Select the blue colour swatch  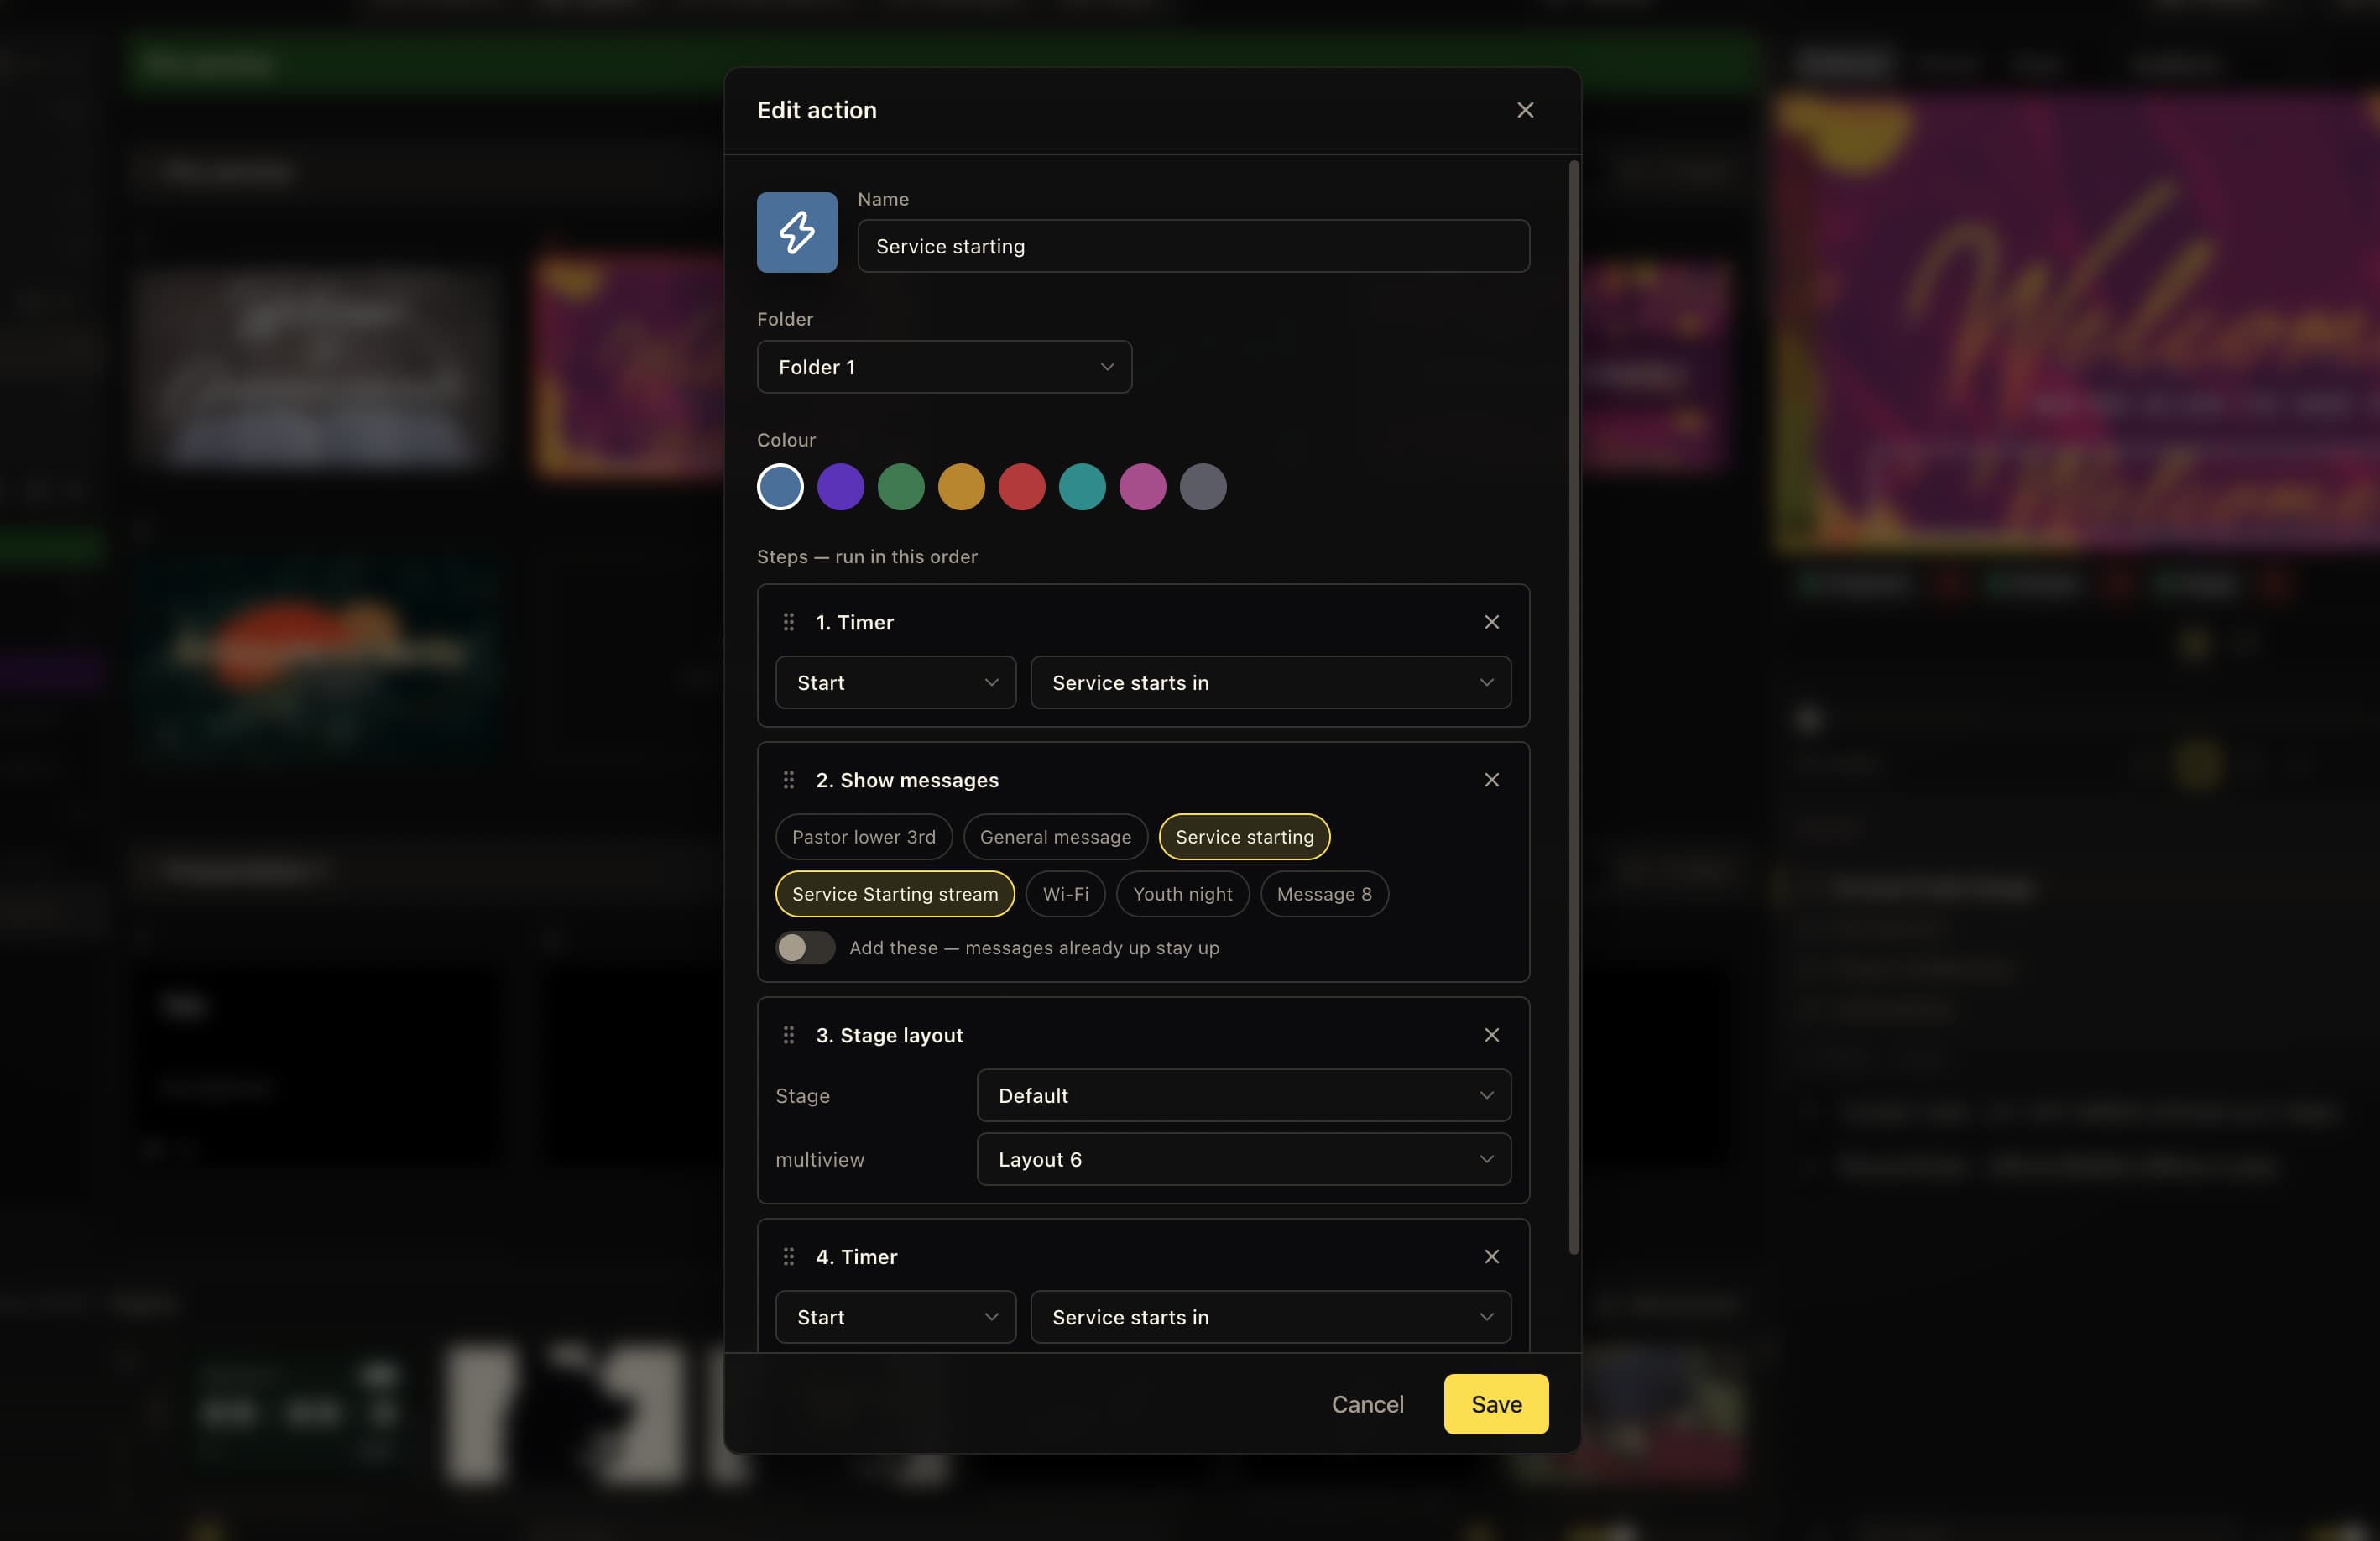pyautogui.click(x=780, y=487)
